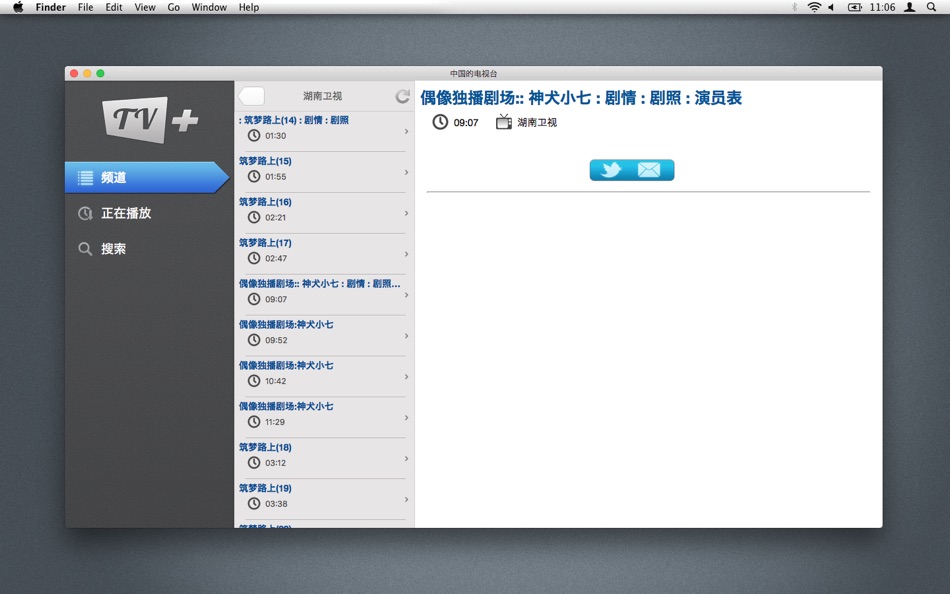The image size is (950, 594).
Task: Click detail pane clock icon beside 09:07
Action: click(x=440, y=122)
